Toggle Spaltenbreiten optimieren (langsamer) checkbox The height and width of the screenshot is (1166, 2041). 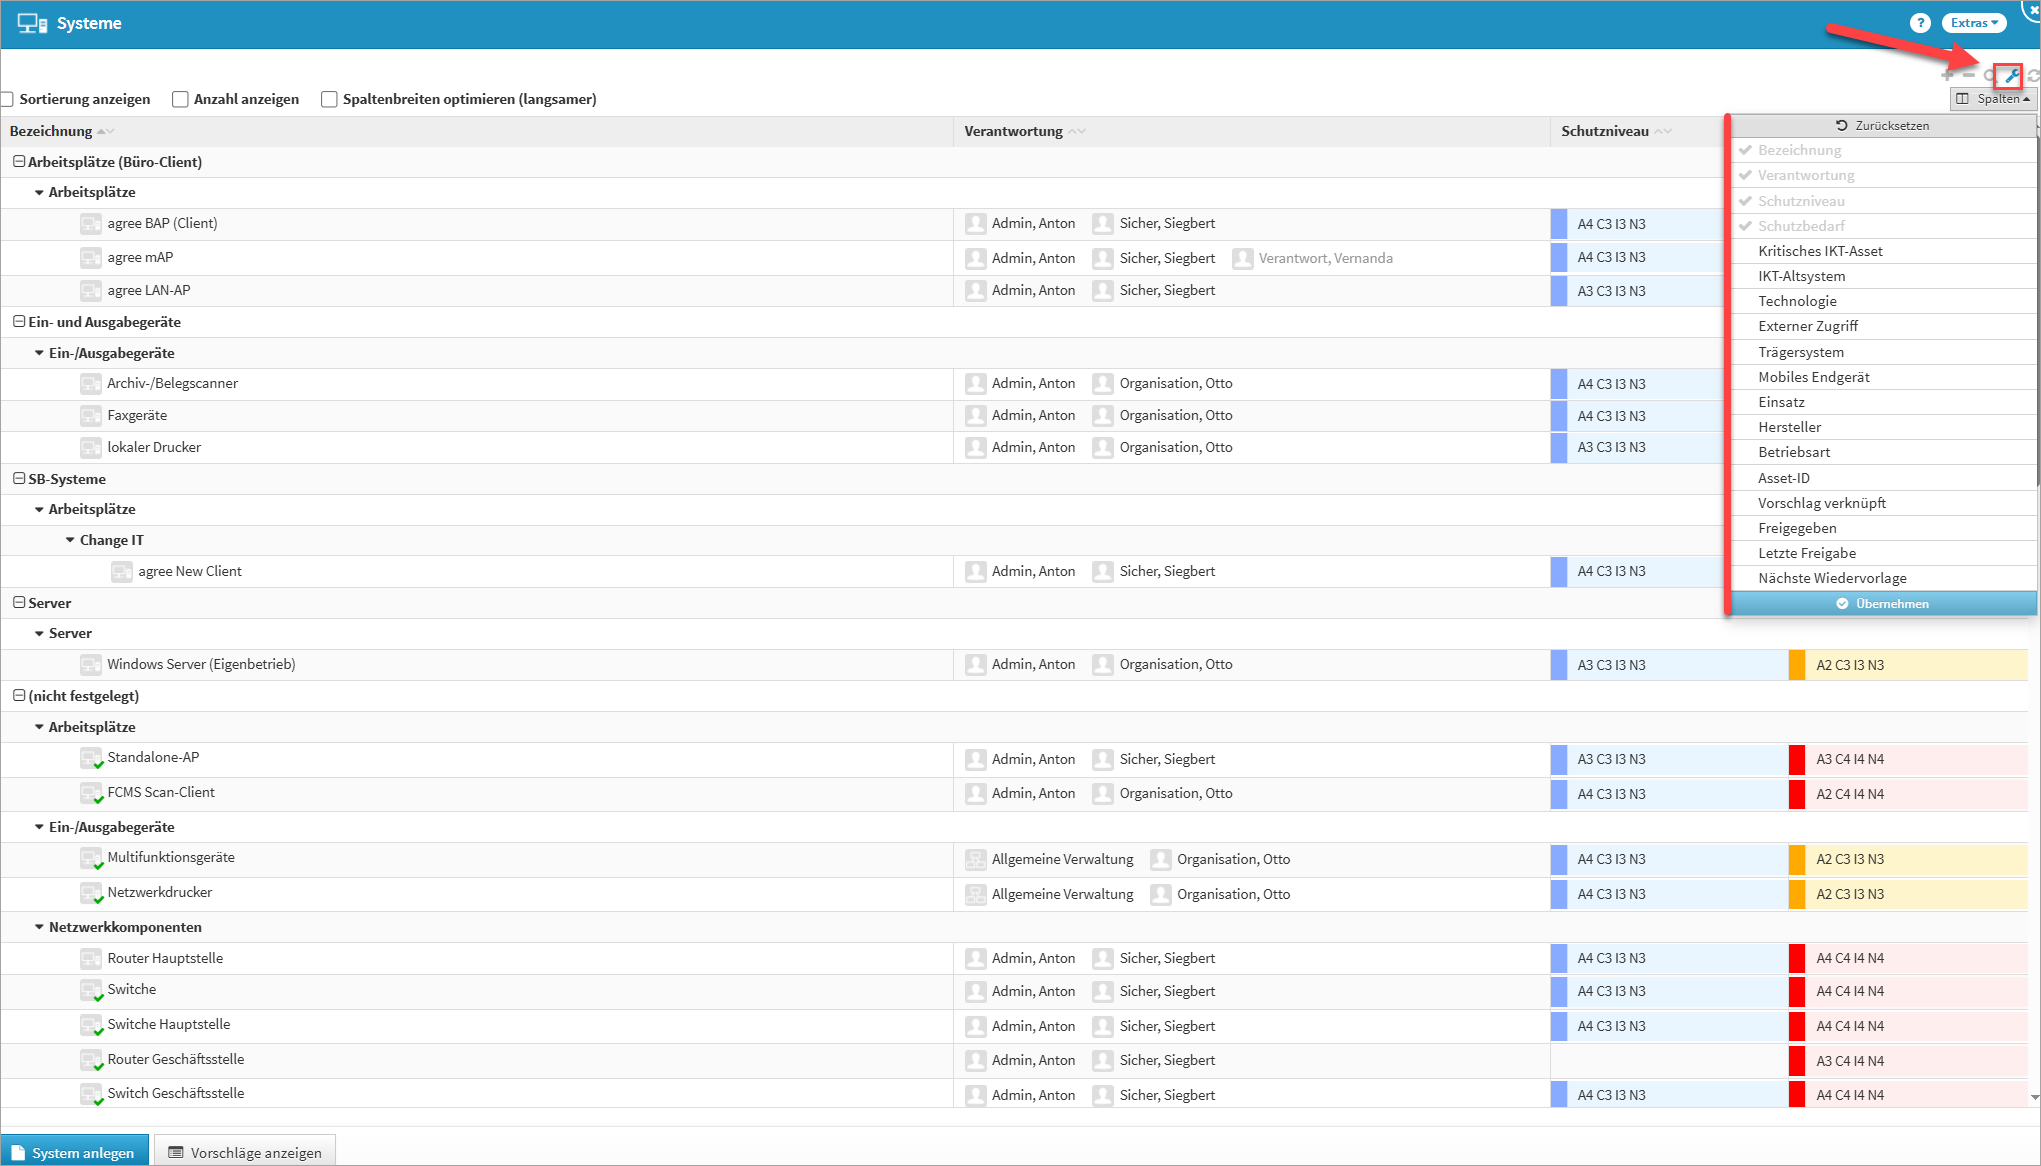(329, 99)
